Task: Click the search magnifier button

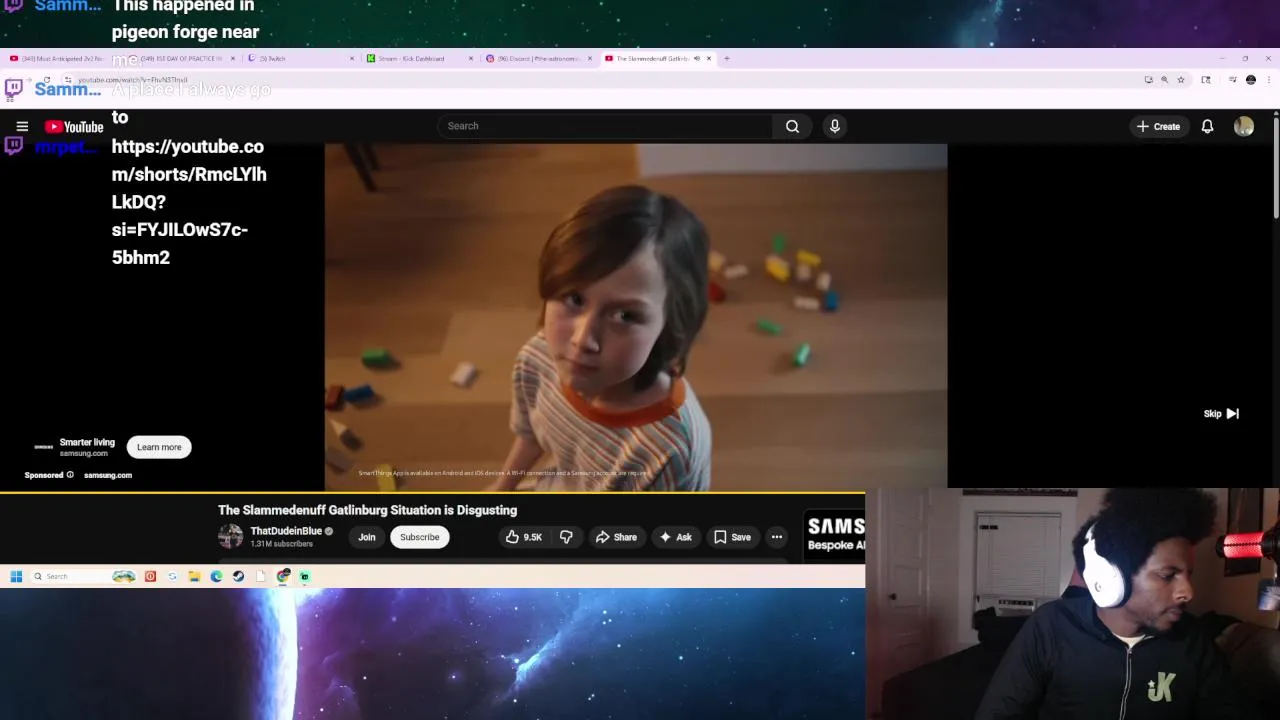Action: click(792, 126)
